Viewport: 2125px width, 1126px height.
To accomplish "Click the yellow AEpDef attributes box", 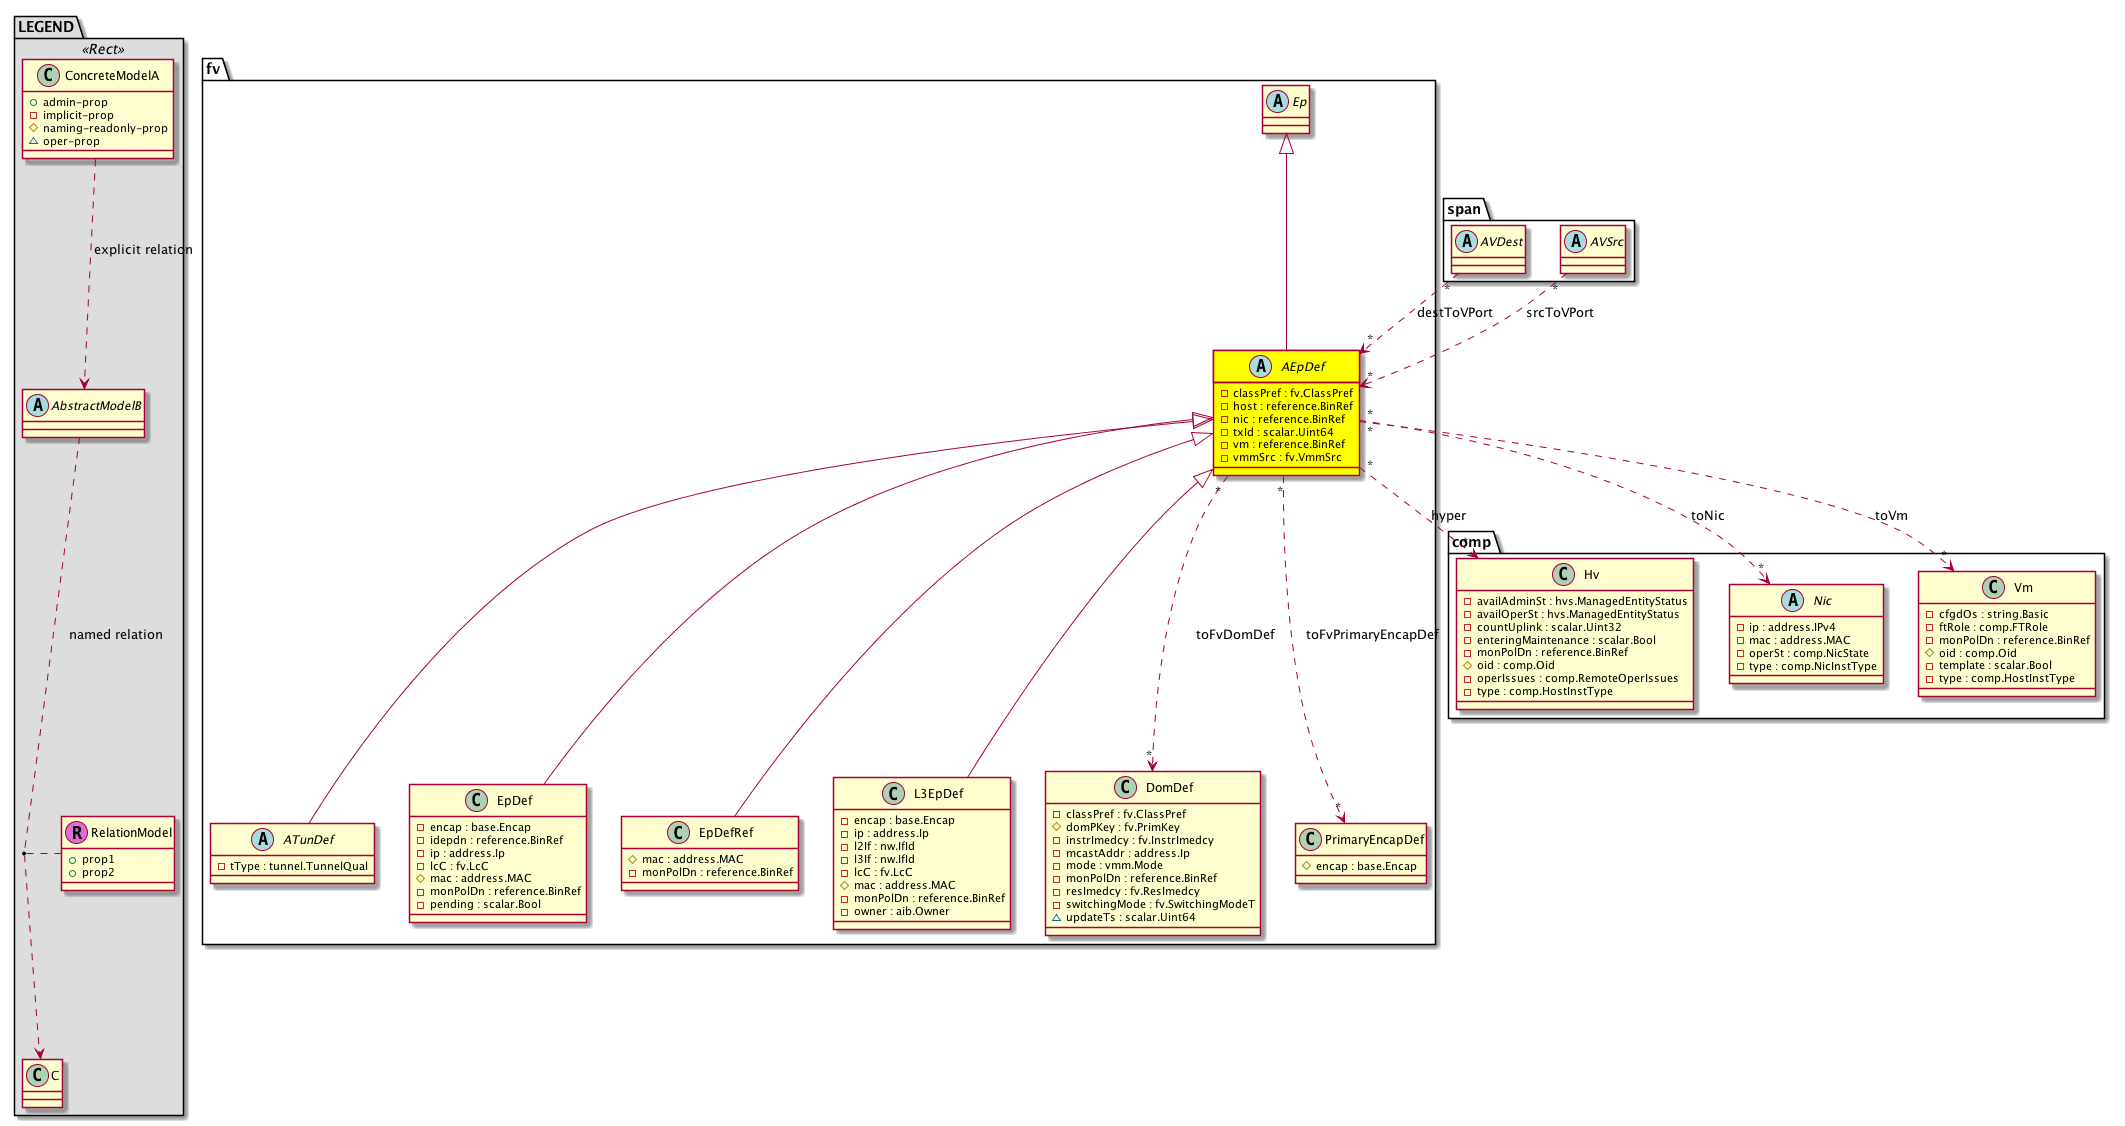I will coord(1286,425).
